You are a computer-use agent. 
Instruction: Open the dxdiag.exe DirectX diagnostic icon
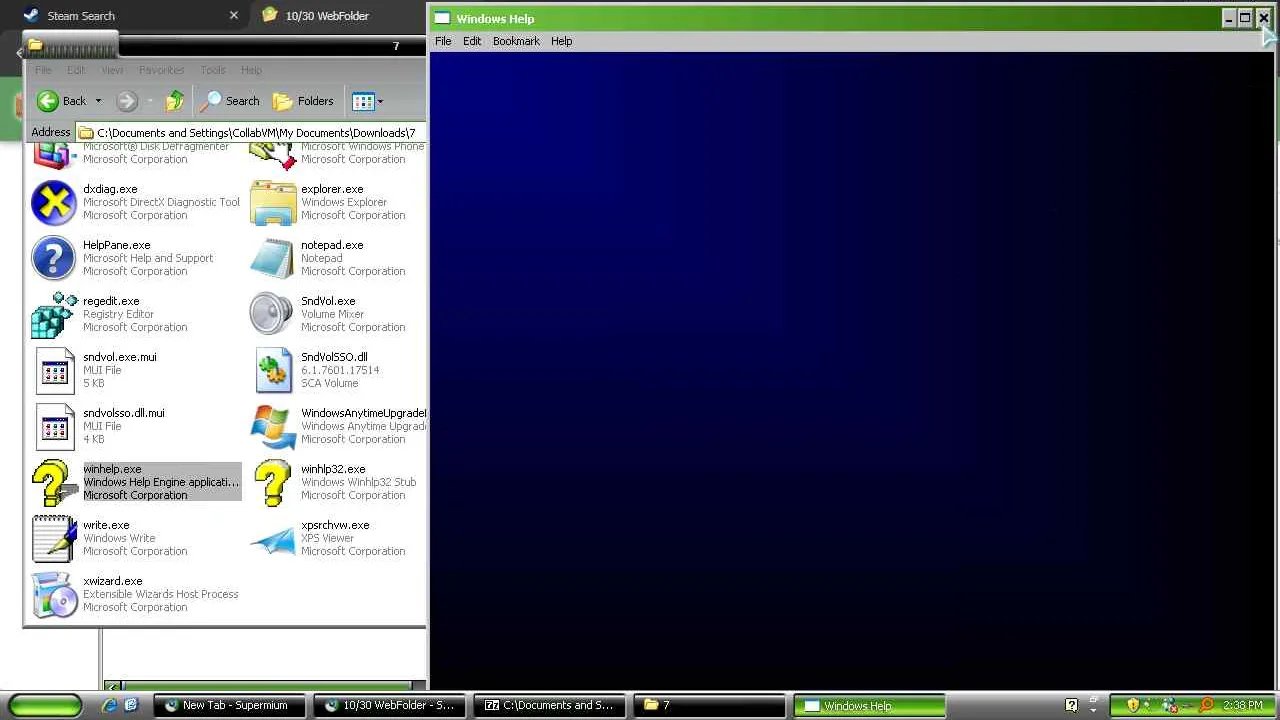(x=54, y=203)
